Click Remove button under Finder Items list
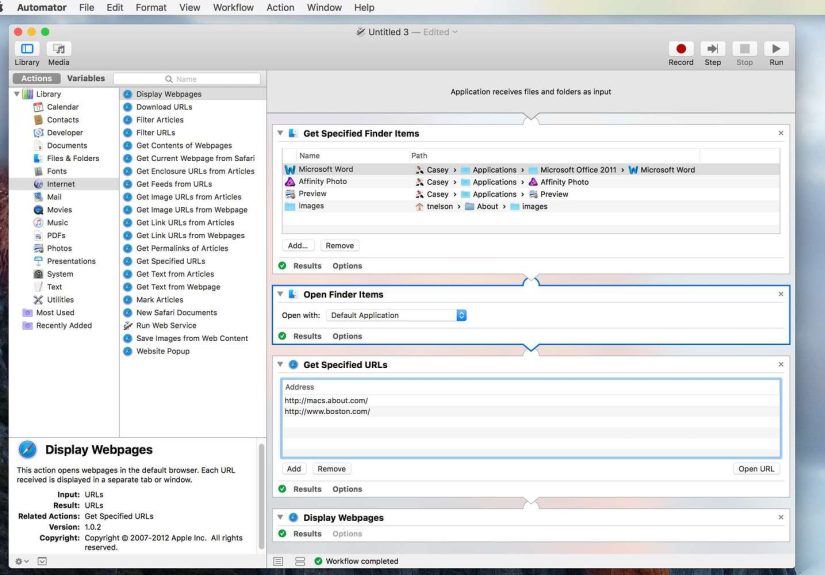The image size is (825, 575). (x=339, y=246)
